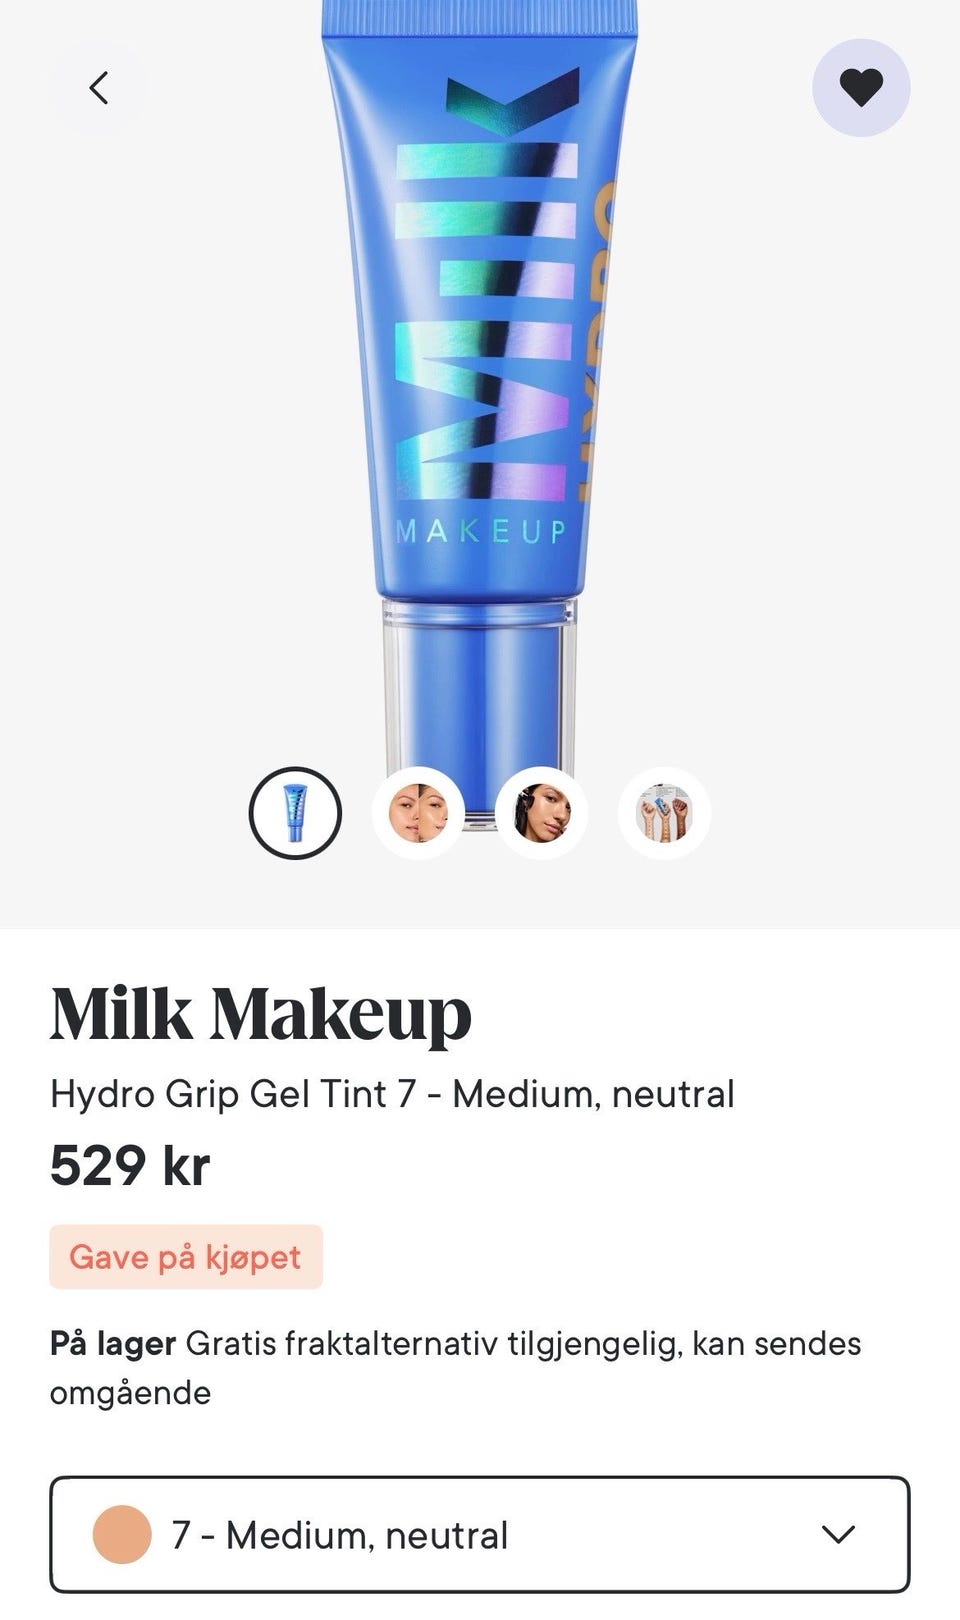Tap the 529 kr price
Viewport: 960px width, 1620px height.
click(x=130, y=1165)
